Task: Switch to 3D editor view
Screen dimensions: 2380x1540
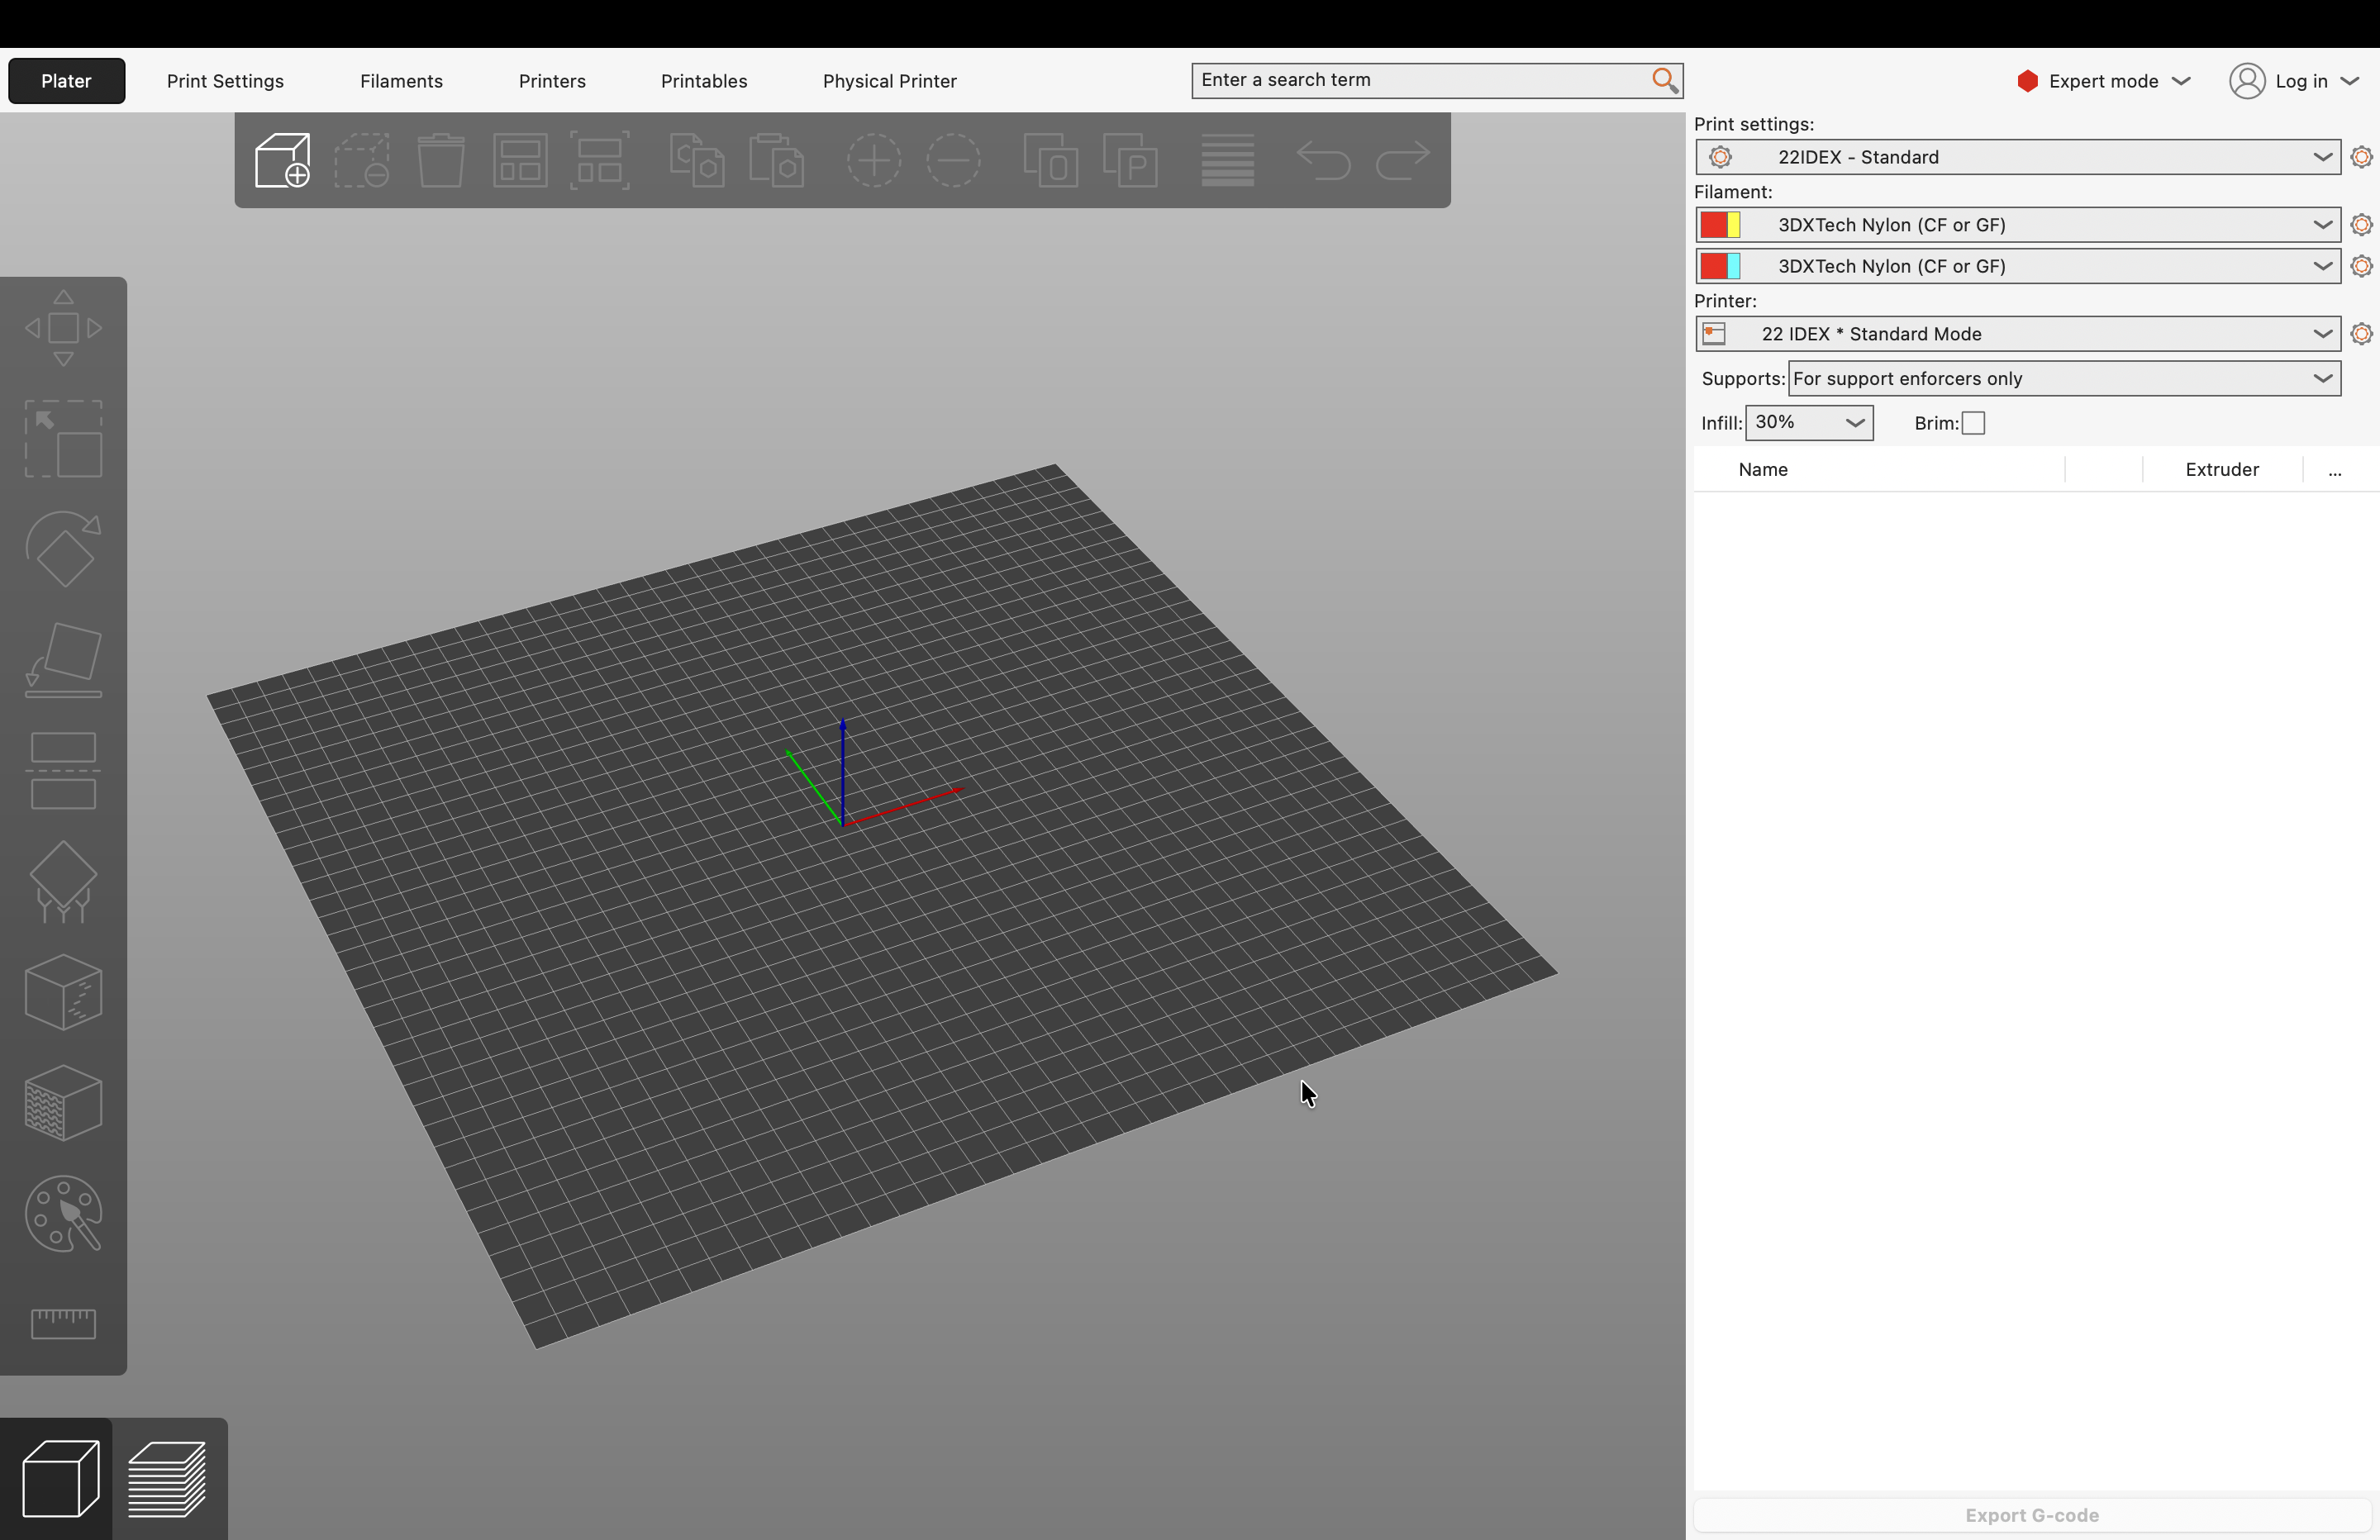Action: point(60,1479)
